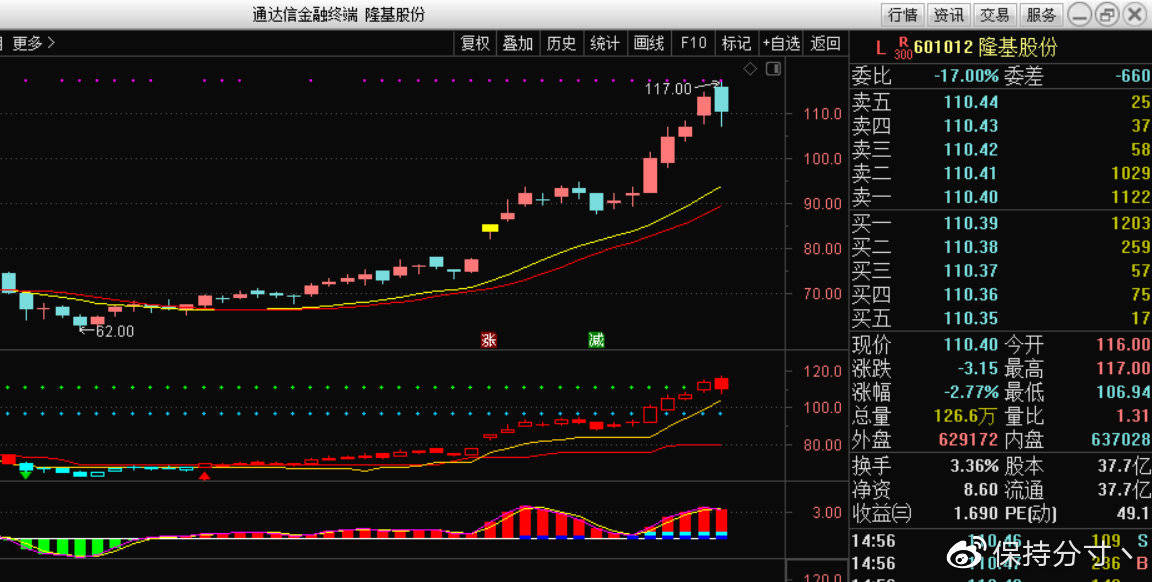Click the 今开 value 116.00

tap(1123, 345)
